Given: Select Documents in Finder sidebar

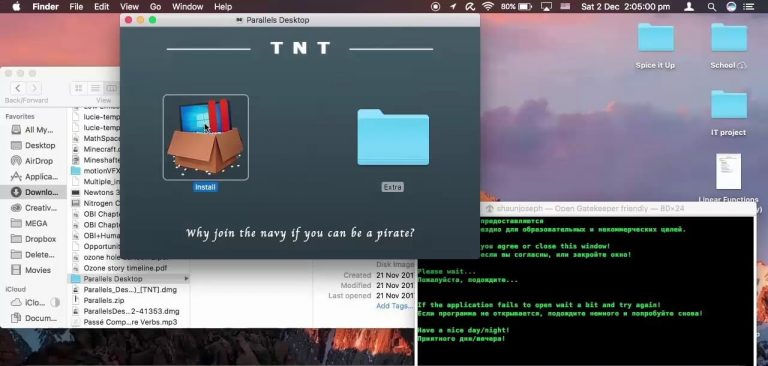Looking at the screenshot, I should (33, 318).
